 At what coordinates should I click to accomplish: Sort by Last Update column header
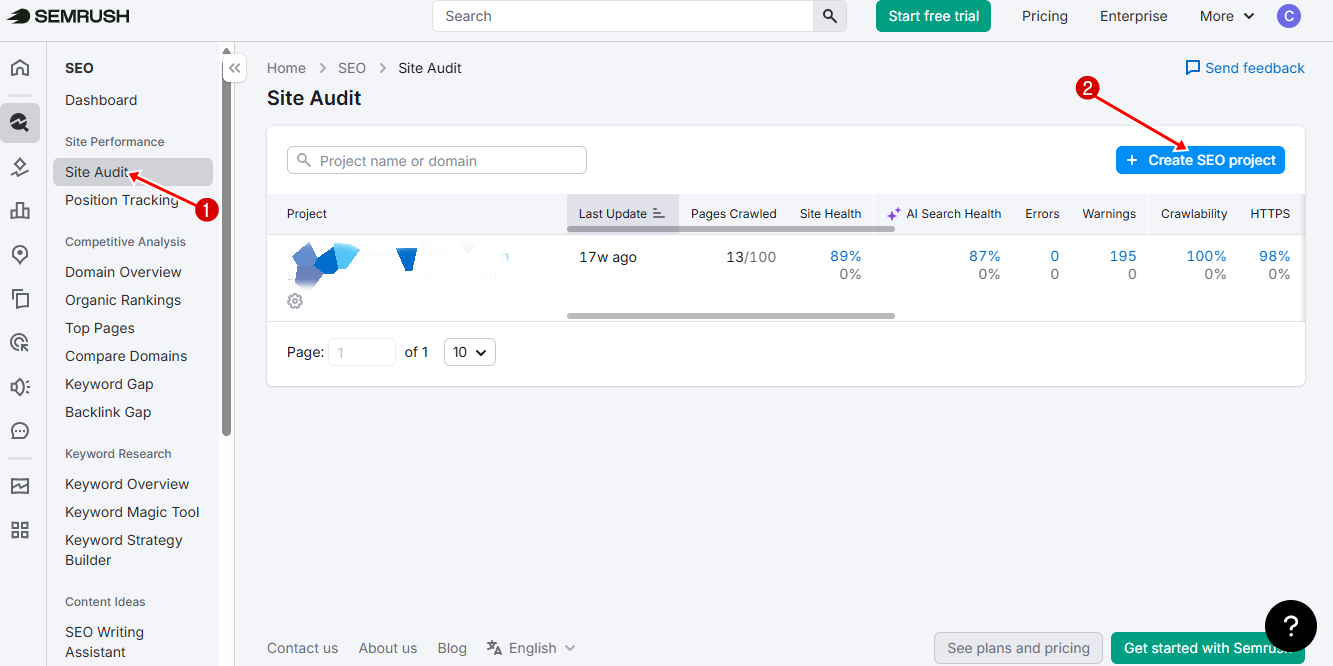coord(622,214)
